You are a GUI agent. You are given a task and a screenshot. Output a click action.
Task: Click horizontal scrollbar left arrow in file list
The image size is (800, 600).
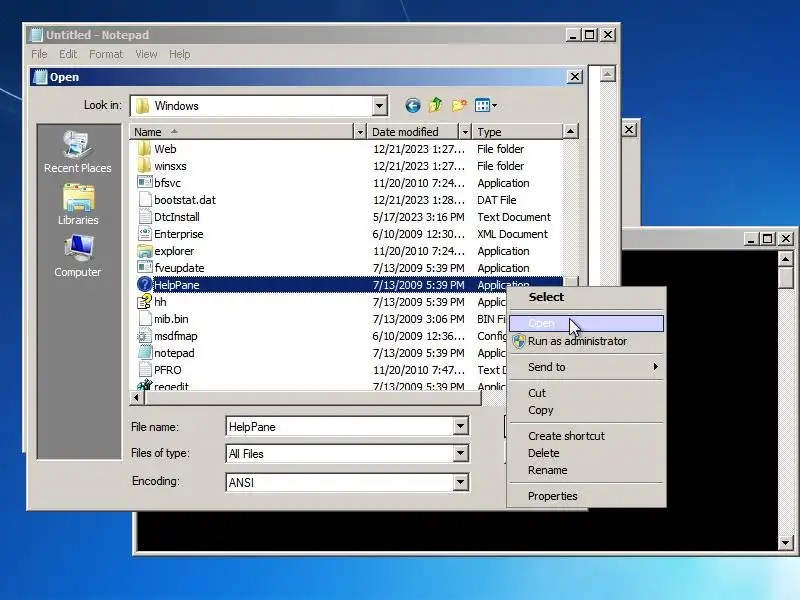coord(137,397)
